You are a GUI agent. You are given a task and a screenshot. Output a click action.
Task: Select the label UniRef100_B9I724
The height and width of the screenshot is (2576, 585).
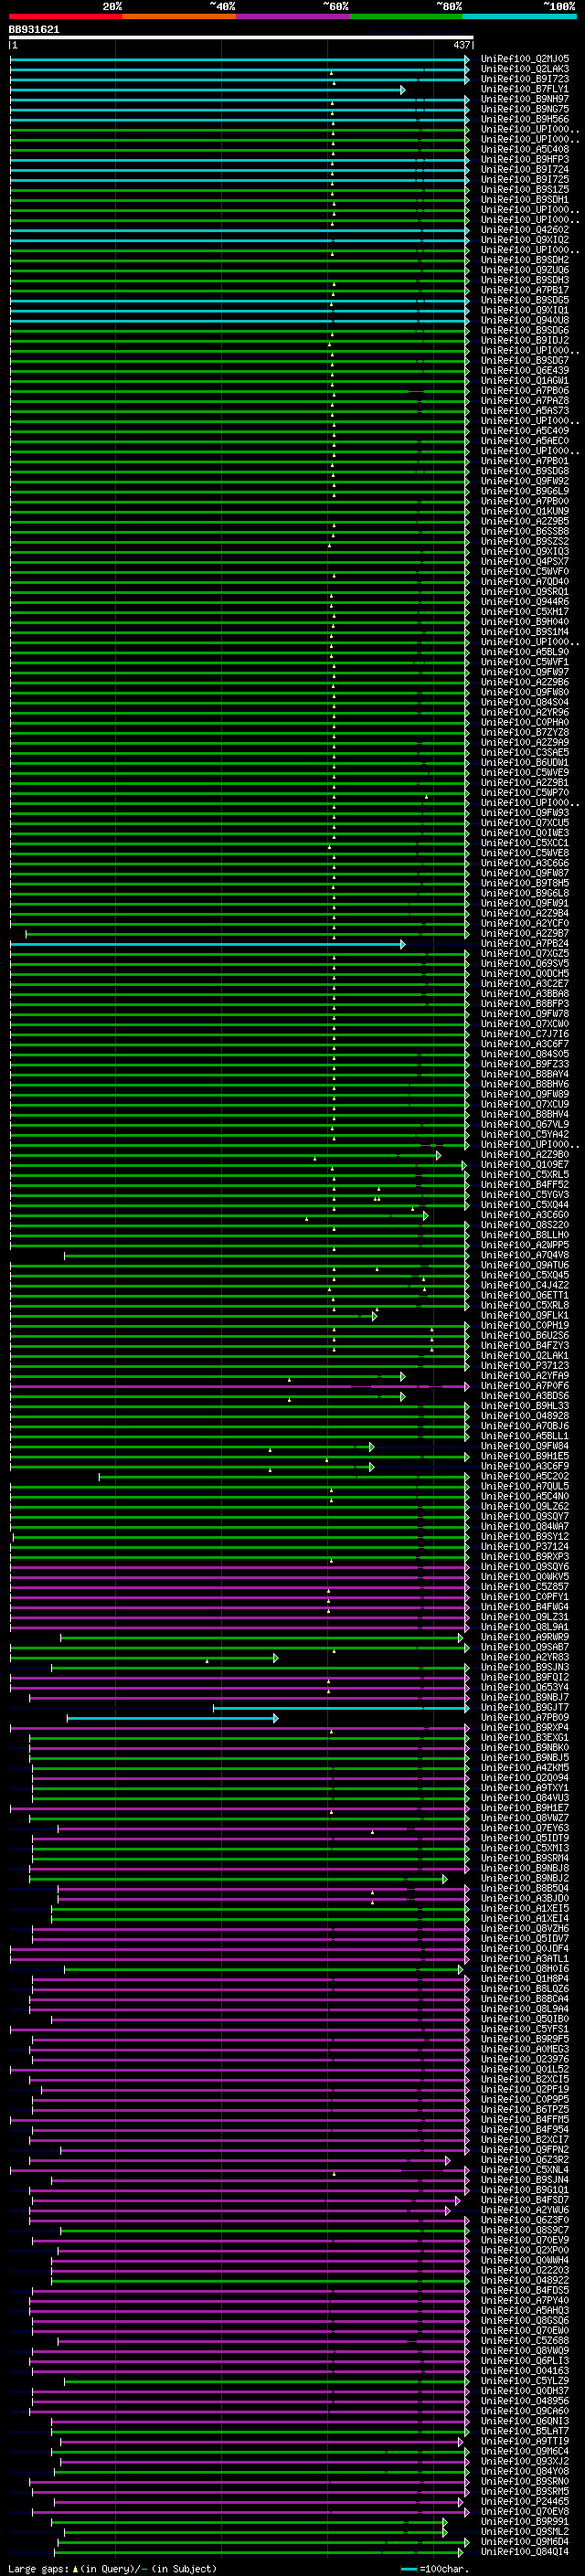pos(525,170)
